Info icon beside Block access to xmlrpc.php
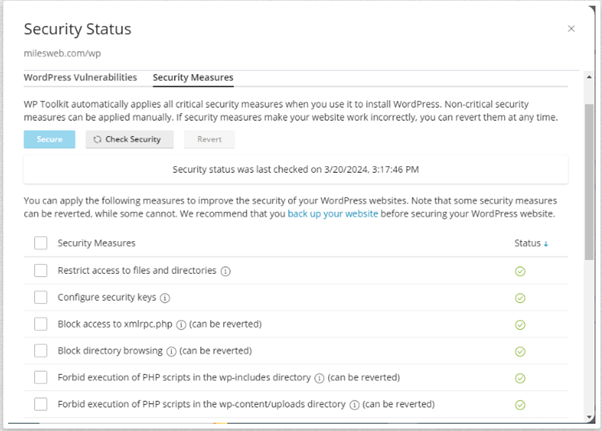Screen dimensions: 602x431 click(181, 325)
